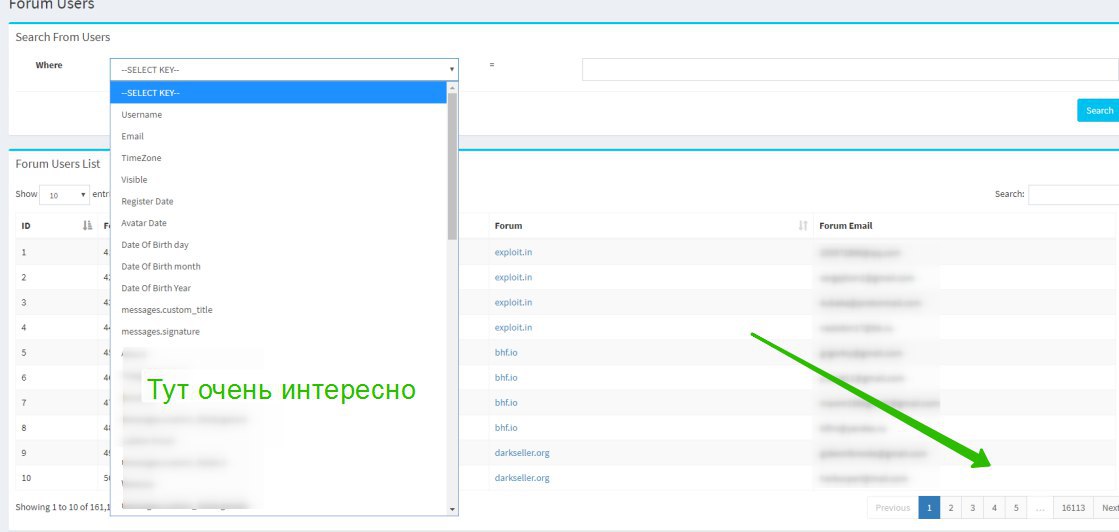Open the SELECT KEY dropdown box

(284, 69)
